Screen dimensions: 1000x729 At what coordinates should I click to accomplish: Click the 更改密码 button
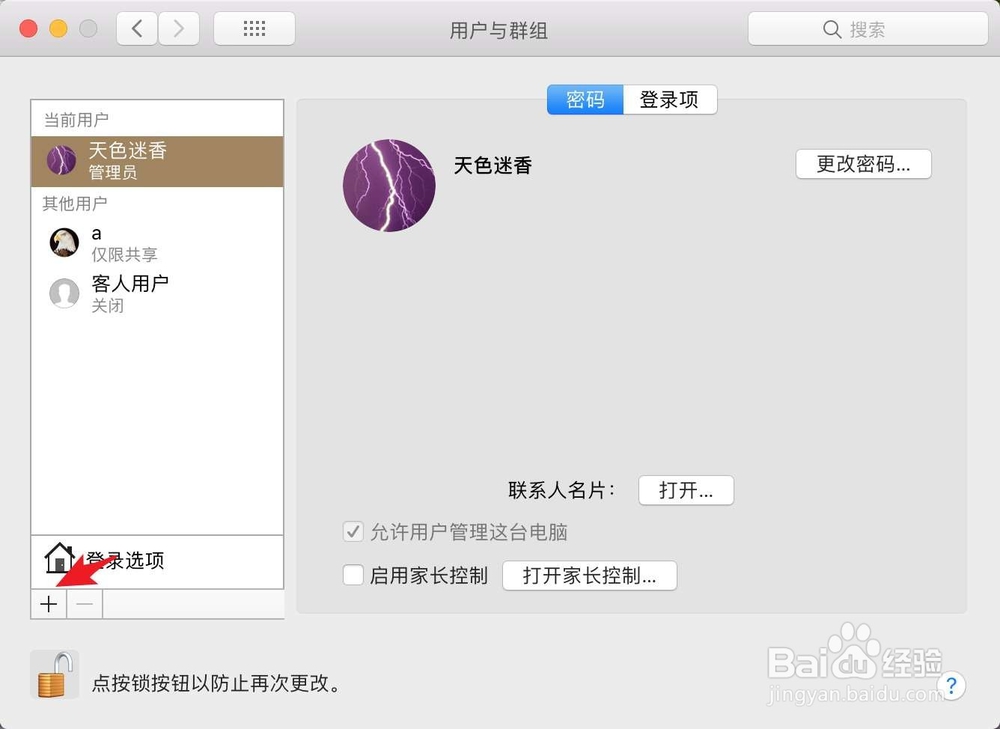862,164
